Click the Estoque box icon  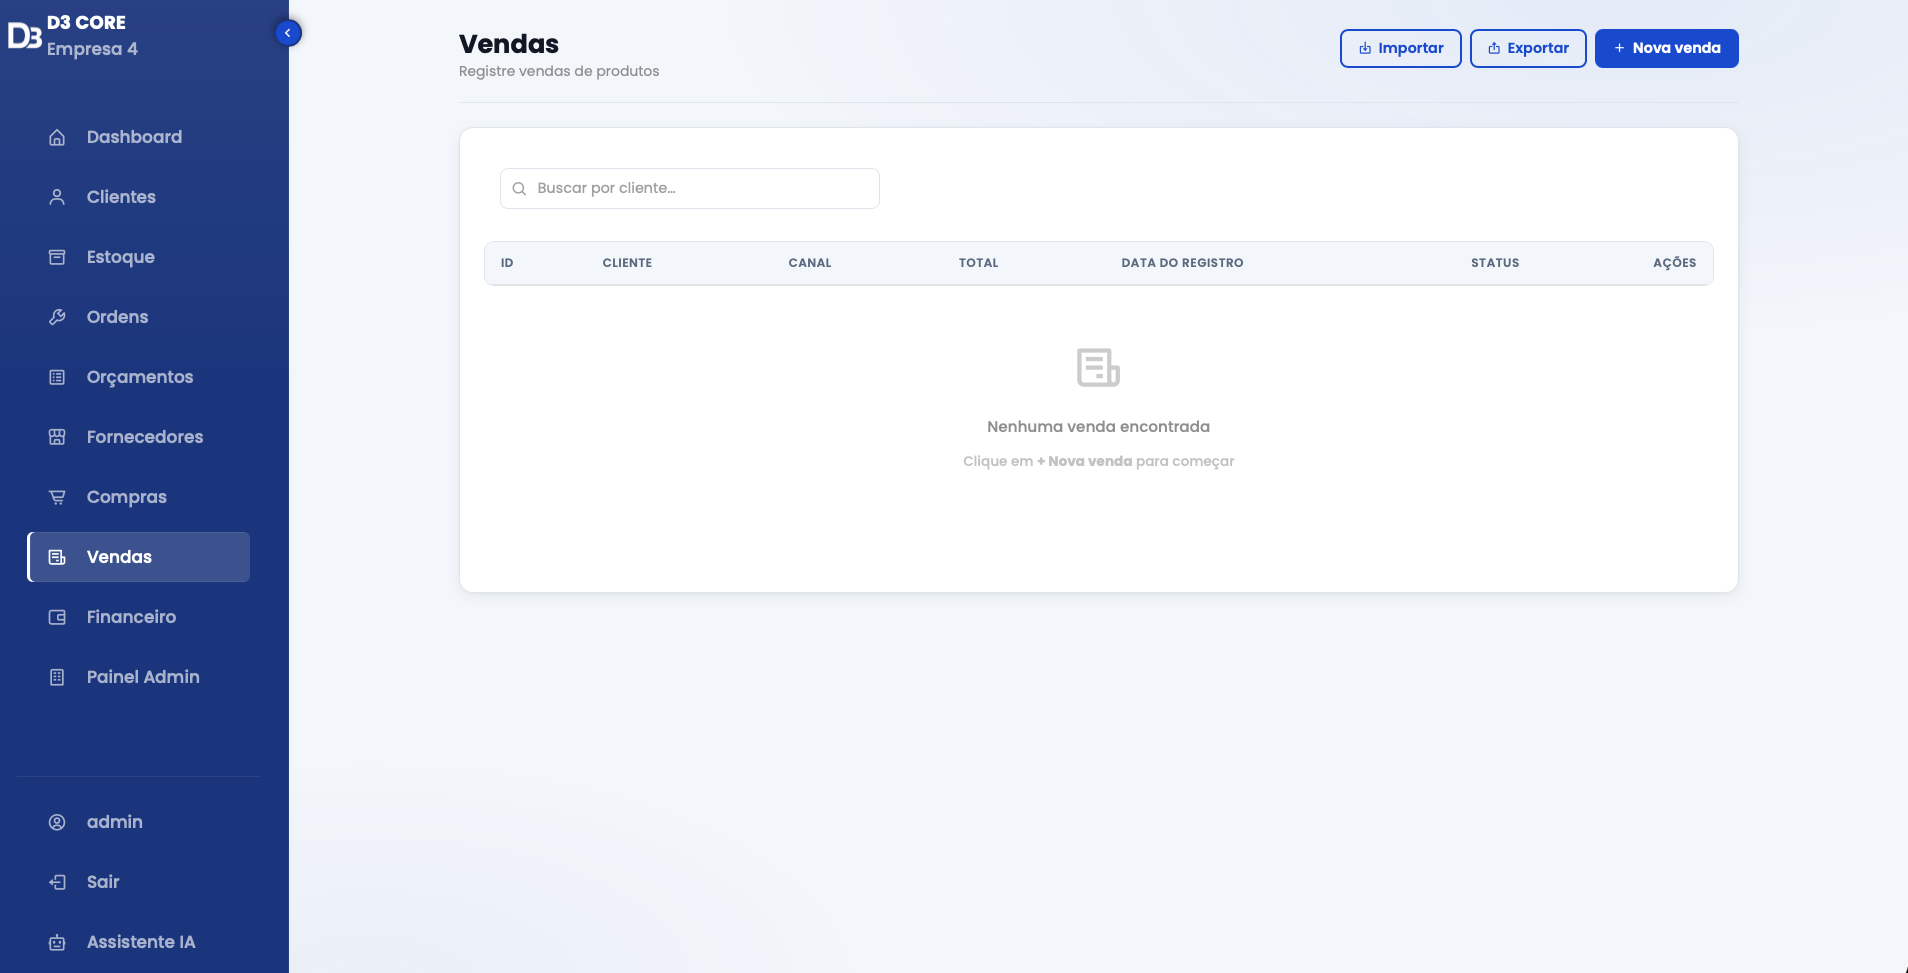(57, 257)
